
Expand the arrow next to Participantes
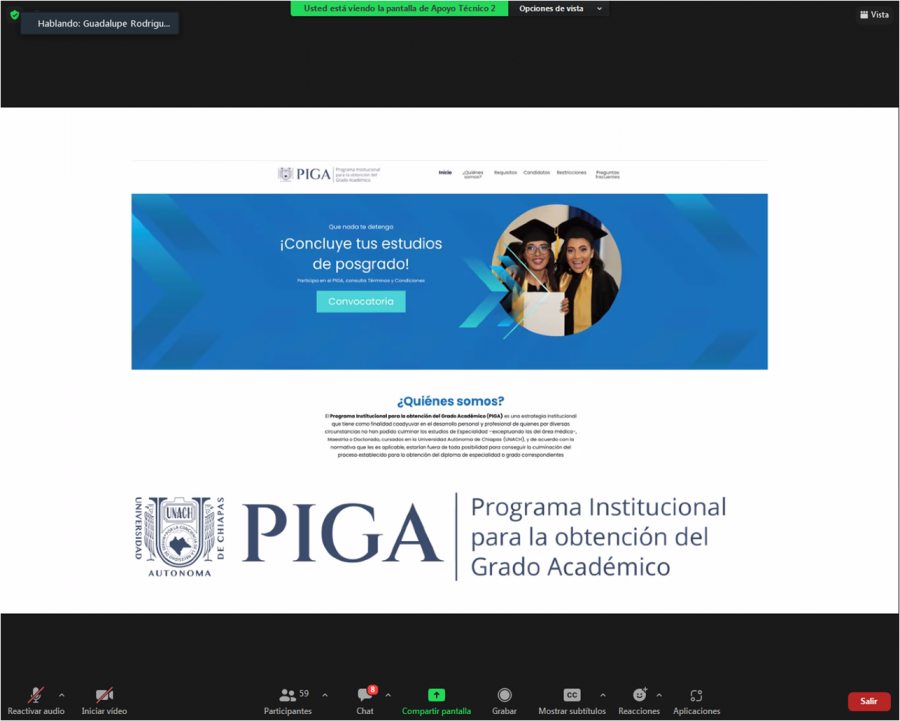[x=325, y=695]
